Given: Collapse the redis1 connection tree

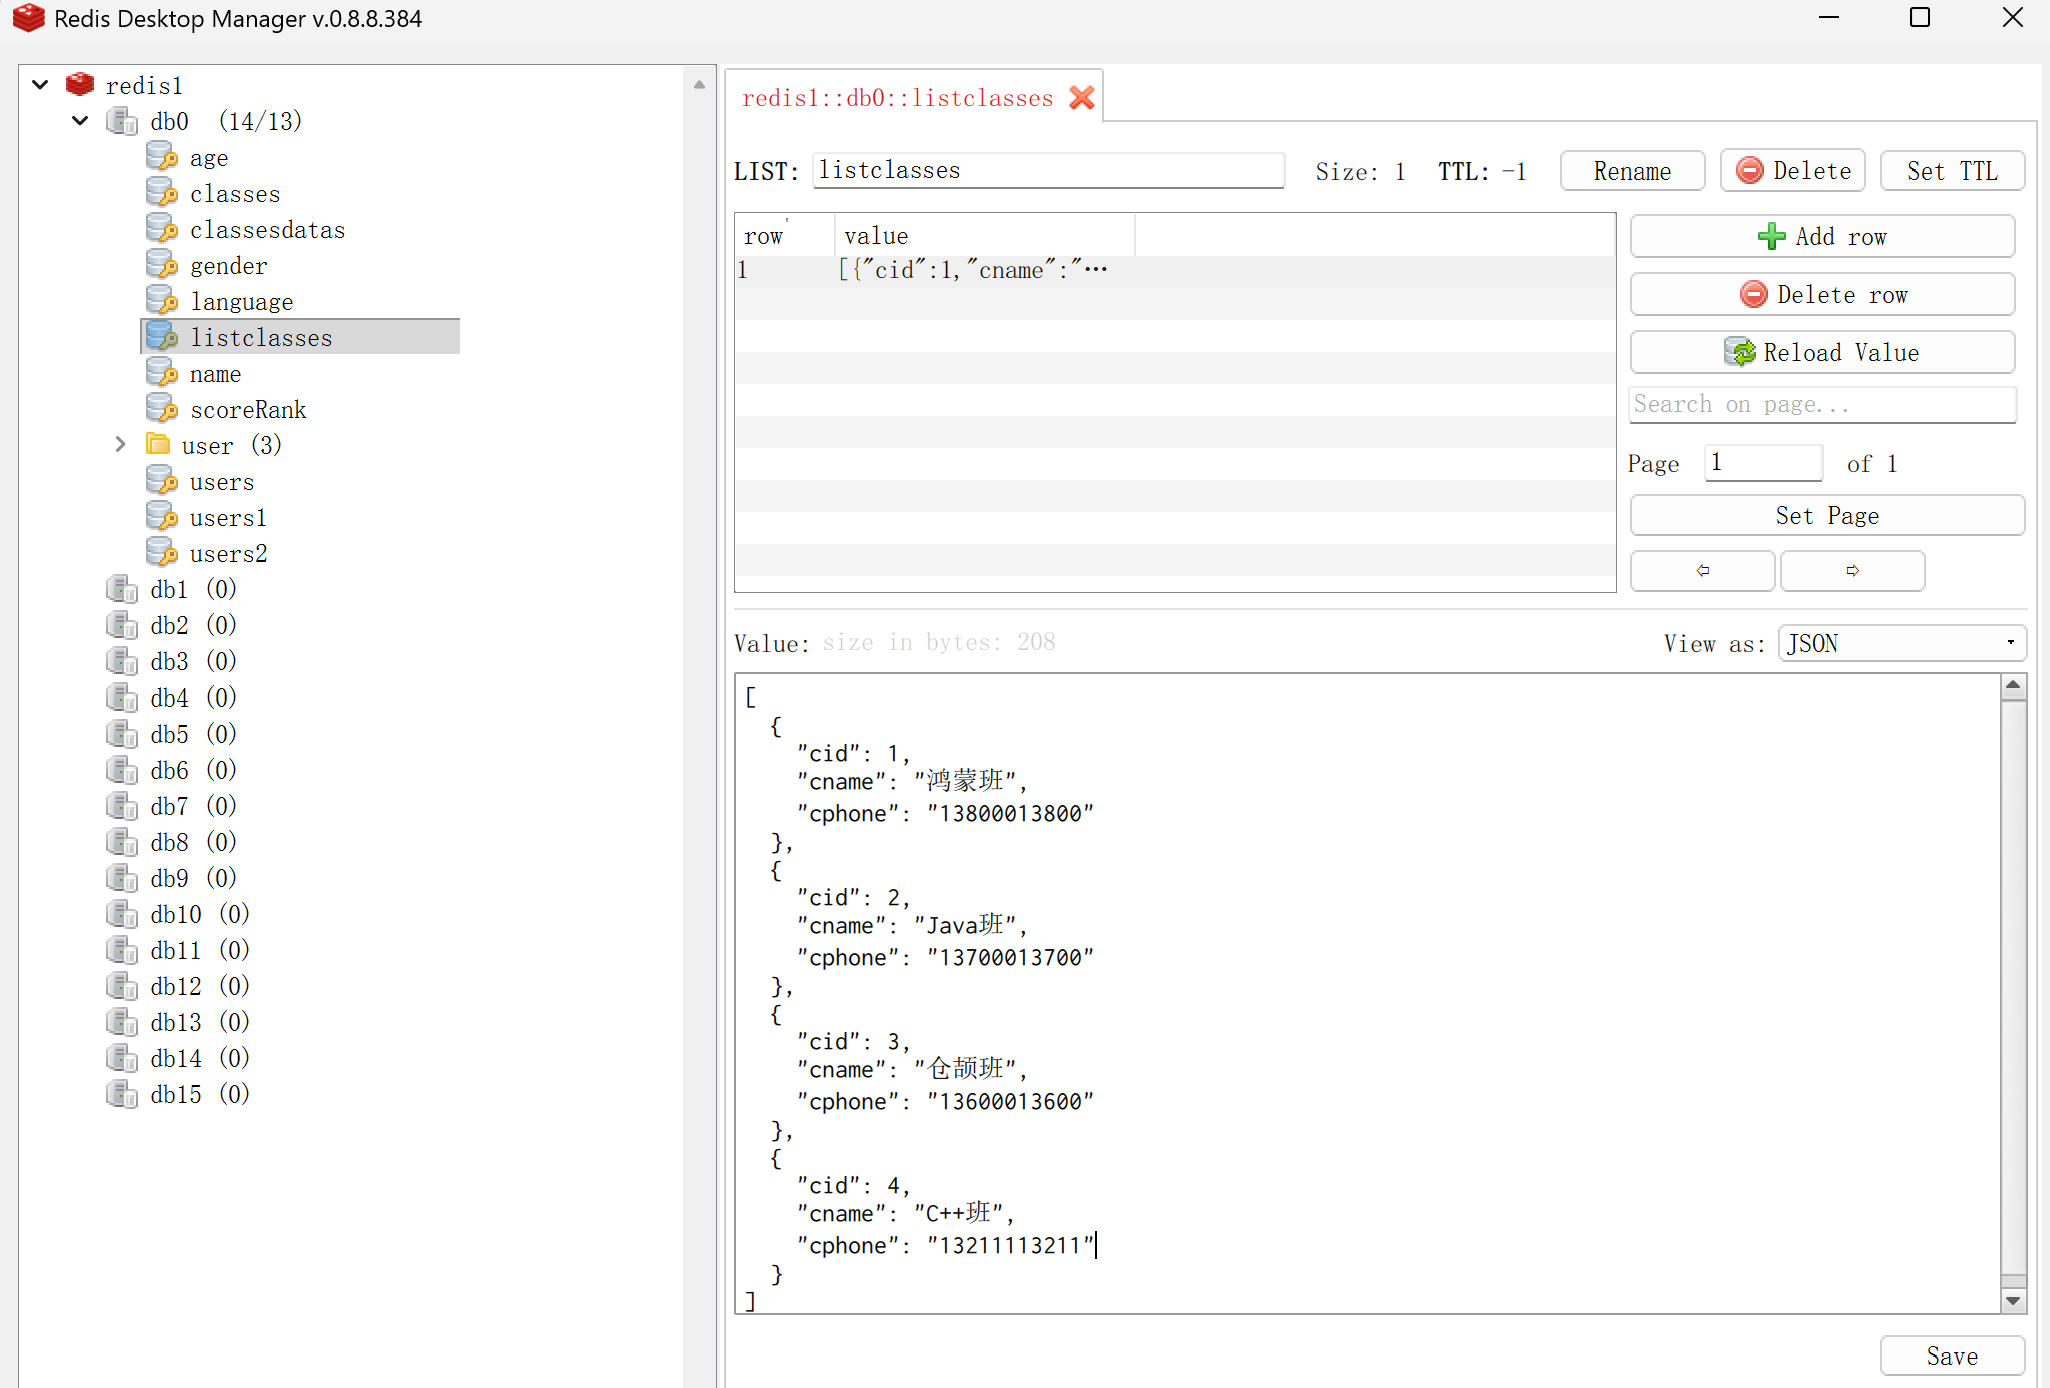Looking at the screenshot, I should (41, 85).
